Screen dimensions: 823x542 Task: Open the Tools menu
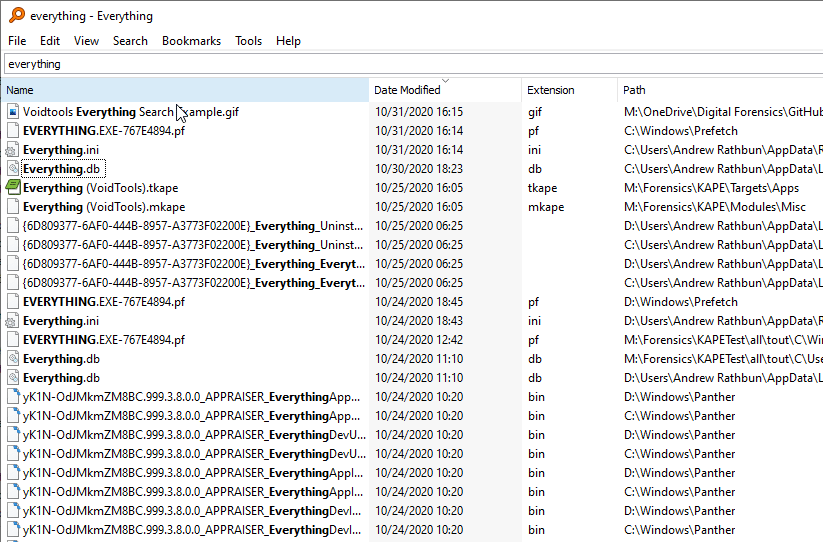pos(248,41)
